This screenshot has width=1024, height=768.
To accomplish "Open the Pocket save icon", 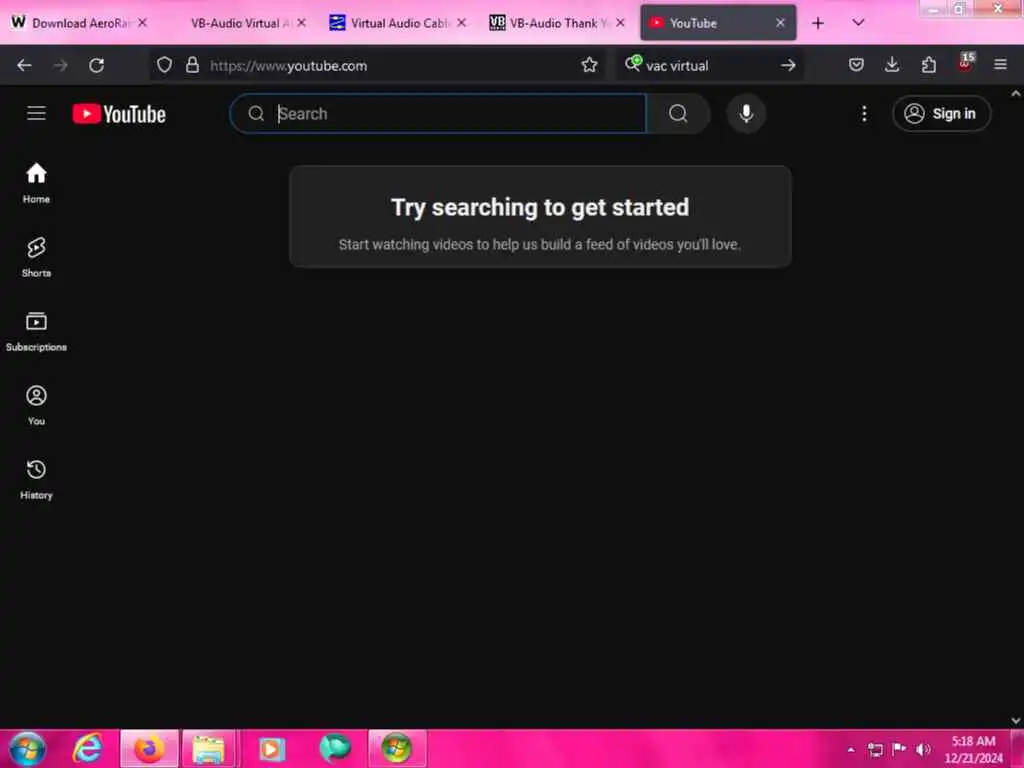I will point(856,65).
